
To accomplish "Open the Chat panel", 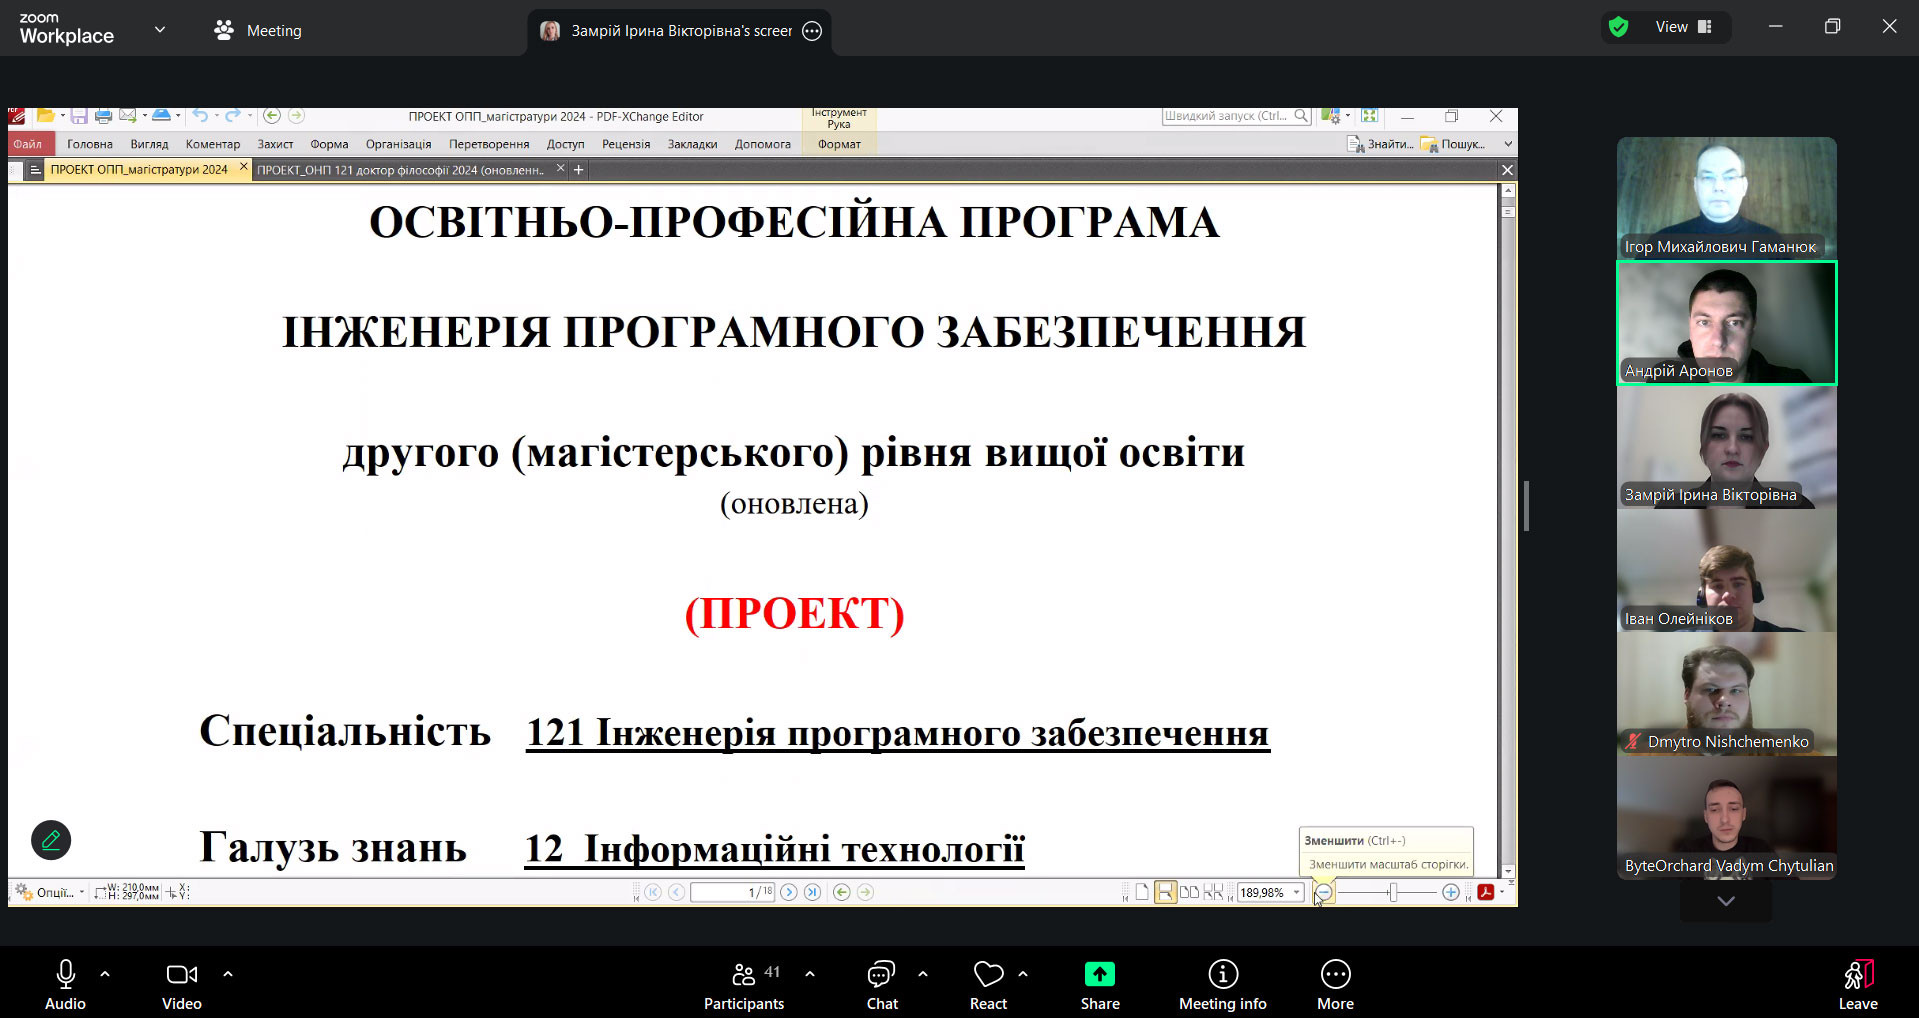I will [x=881, y=985].
